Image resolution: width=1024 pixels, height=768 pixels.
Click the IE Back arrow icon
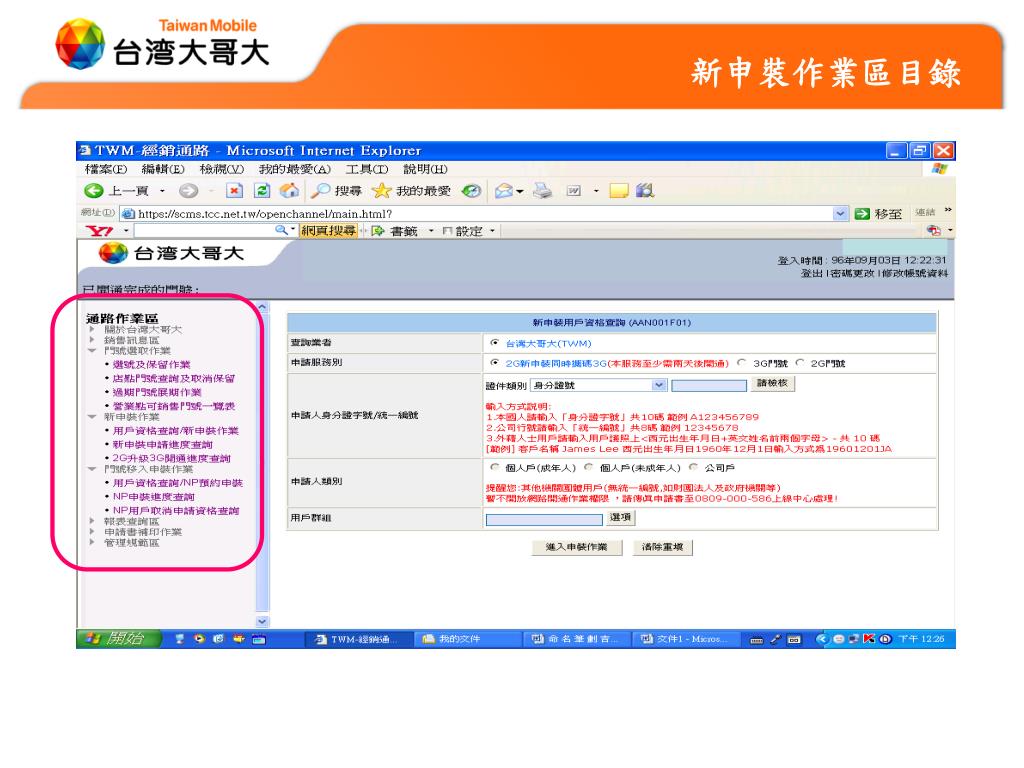coord(94,191)
